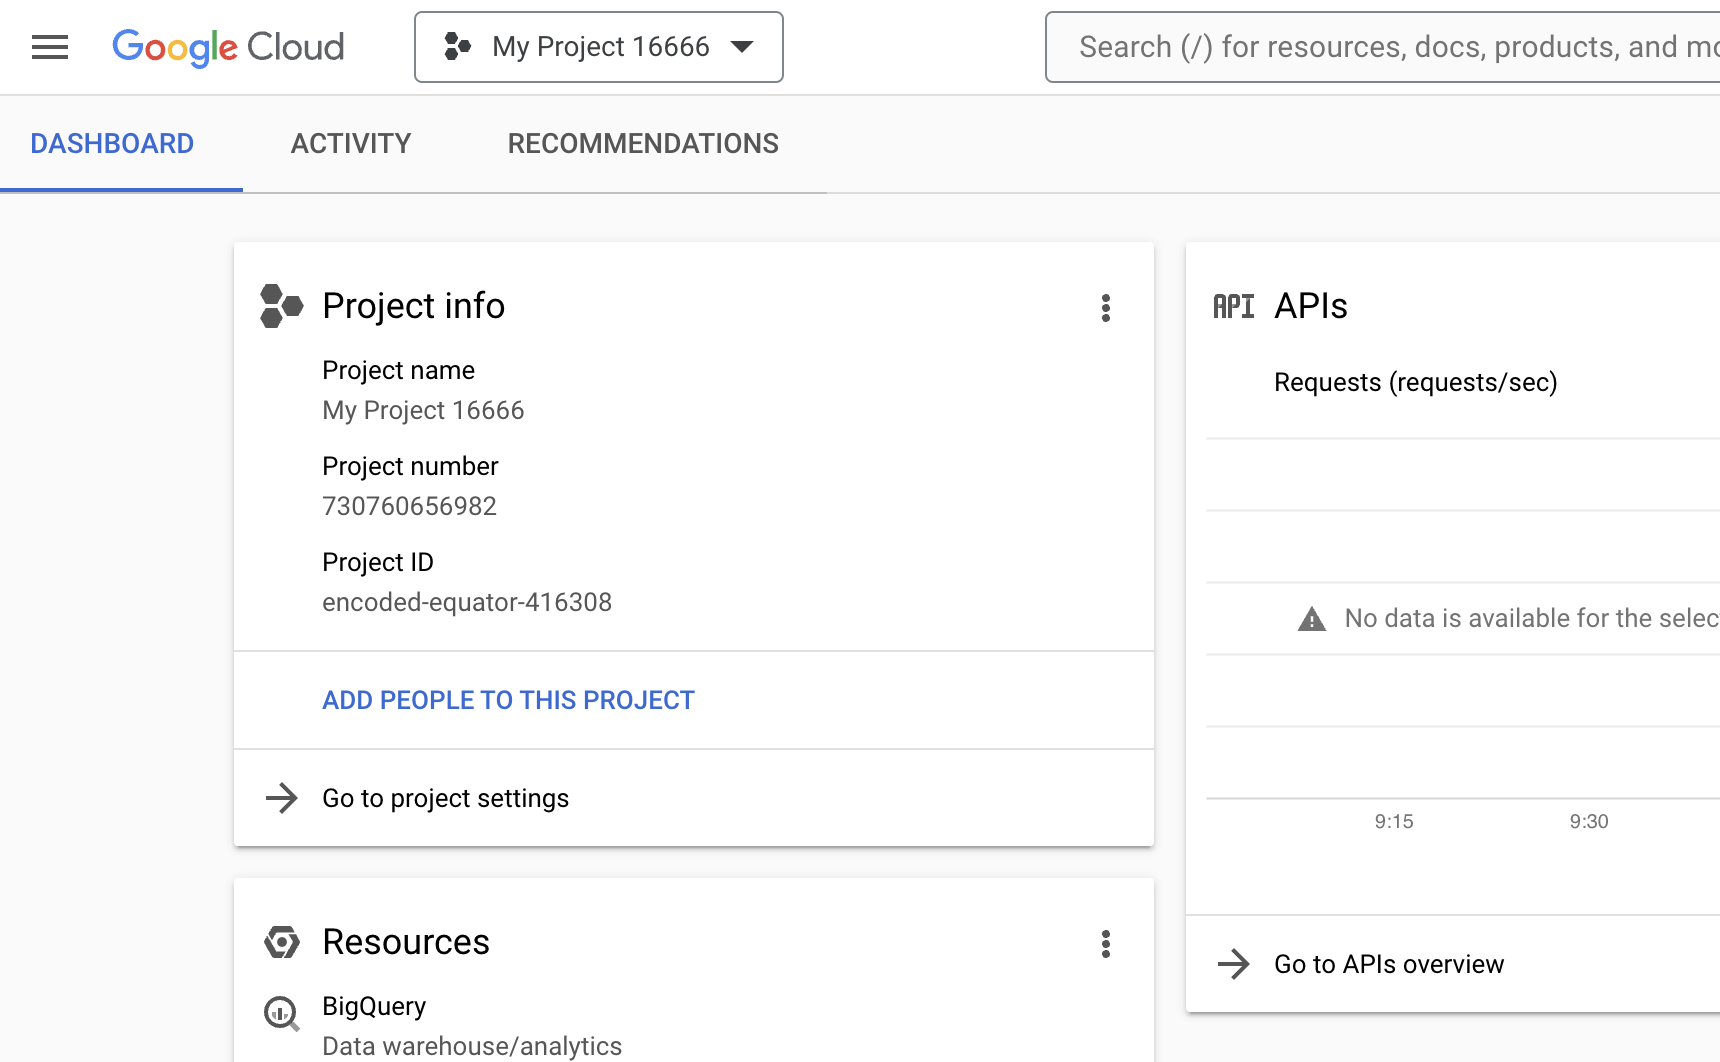Click Data warehouse/analytics description
The width and height of the screenshot is (1720, 1062).
472,1046
